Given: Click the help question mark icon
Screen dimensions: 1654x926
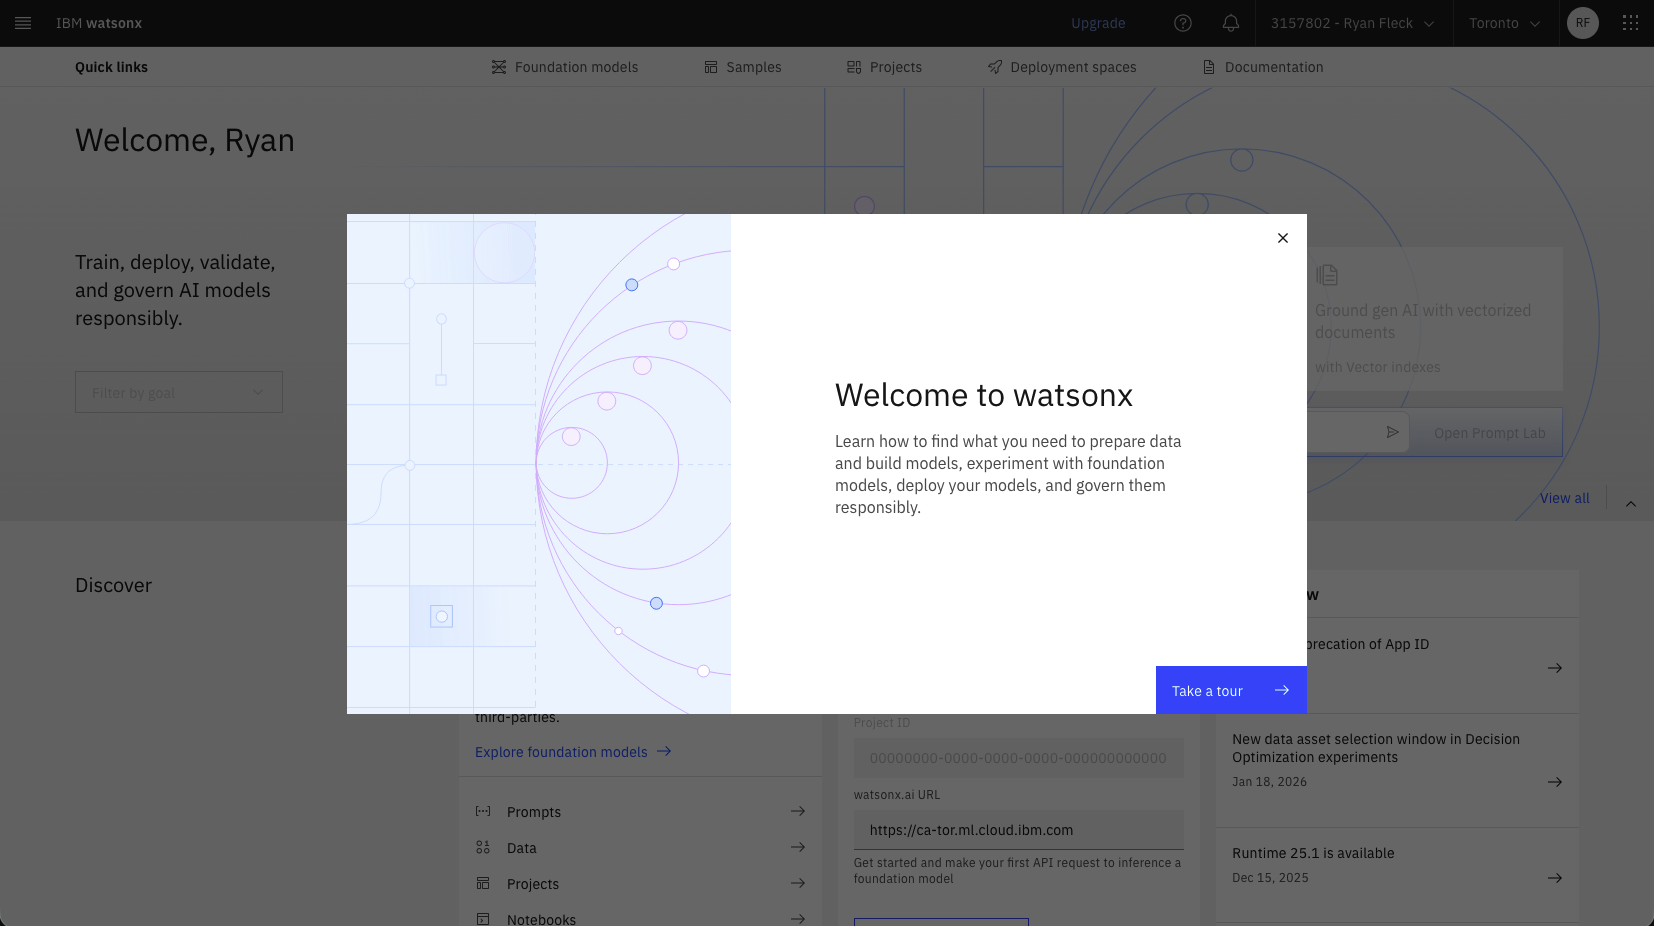Looking at the screenshot, I should tap(1183, 23).
